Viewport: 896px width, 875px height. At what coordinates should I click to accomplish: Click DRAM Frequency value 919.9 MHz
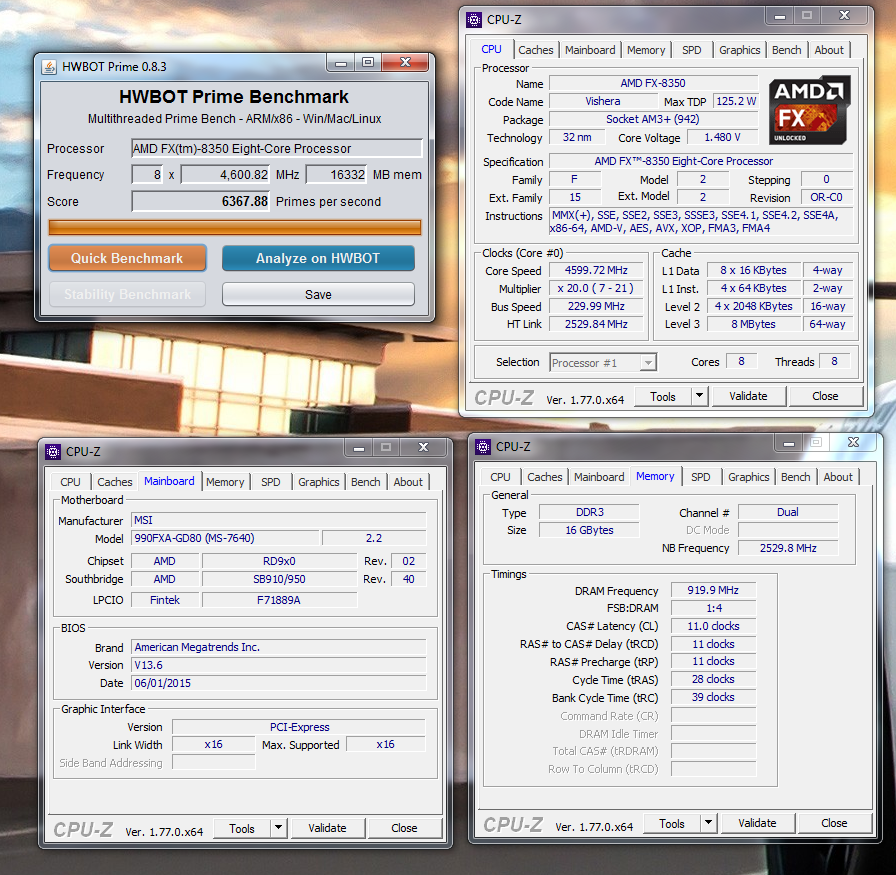(713, 590)
